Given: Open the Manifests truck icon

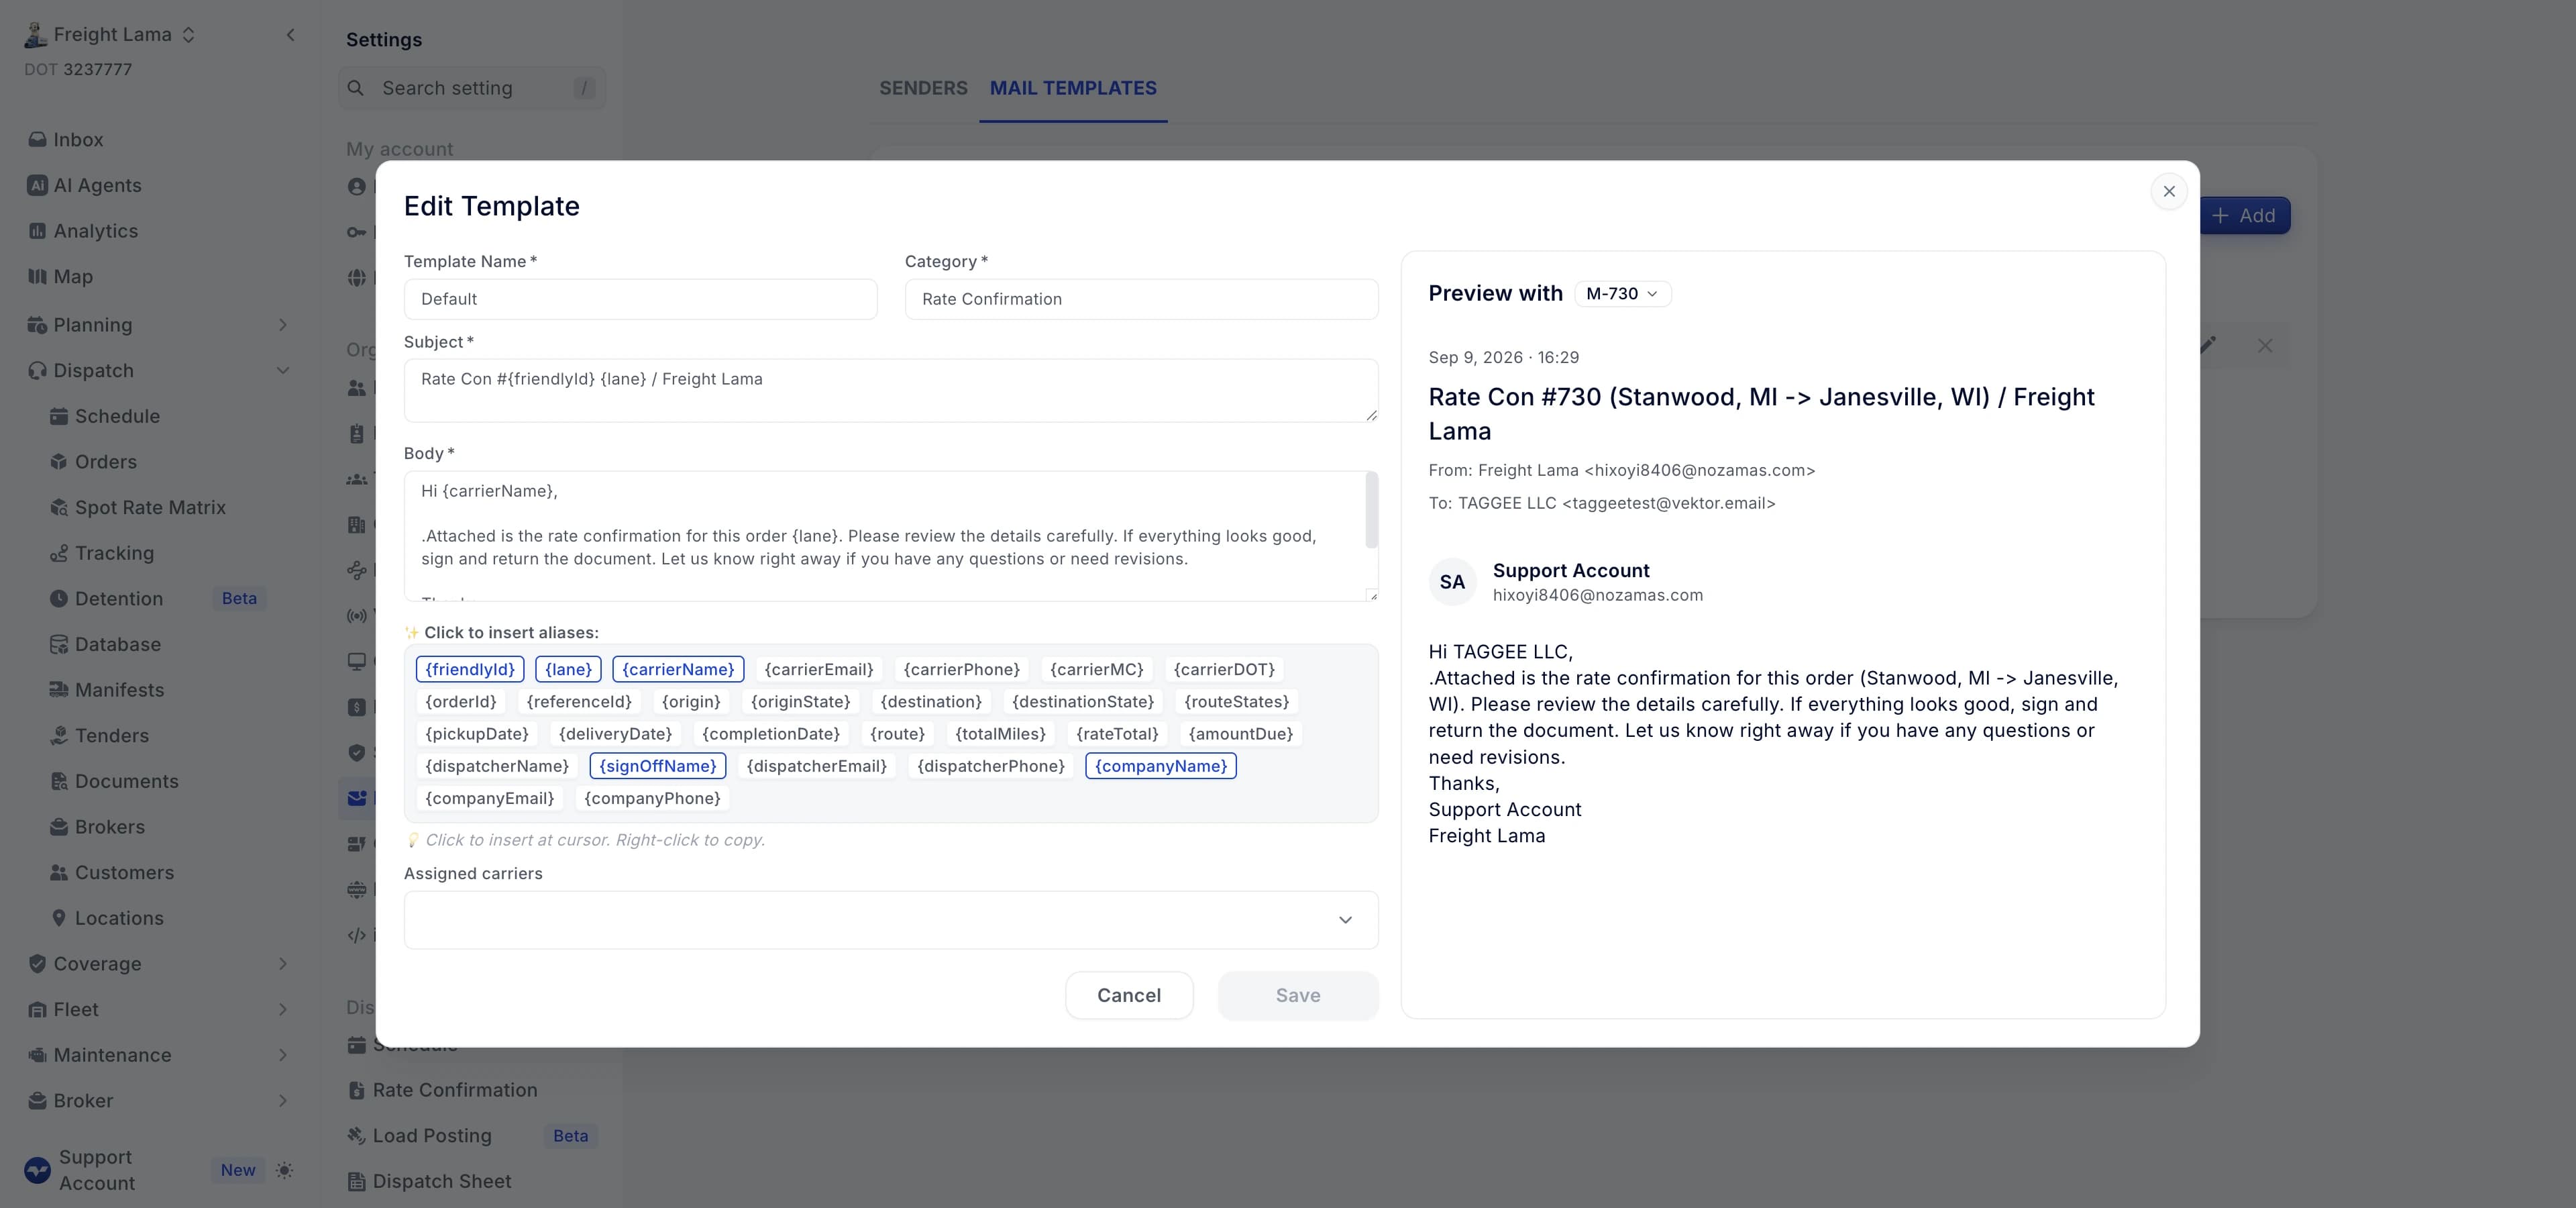Looking at the screenshot, I should [59, 690].
